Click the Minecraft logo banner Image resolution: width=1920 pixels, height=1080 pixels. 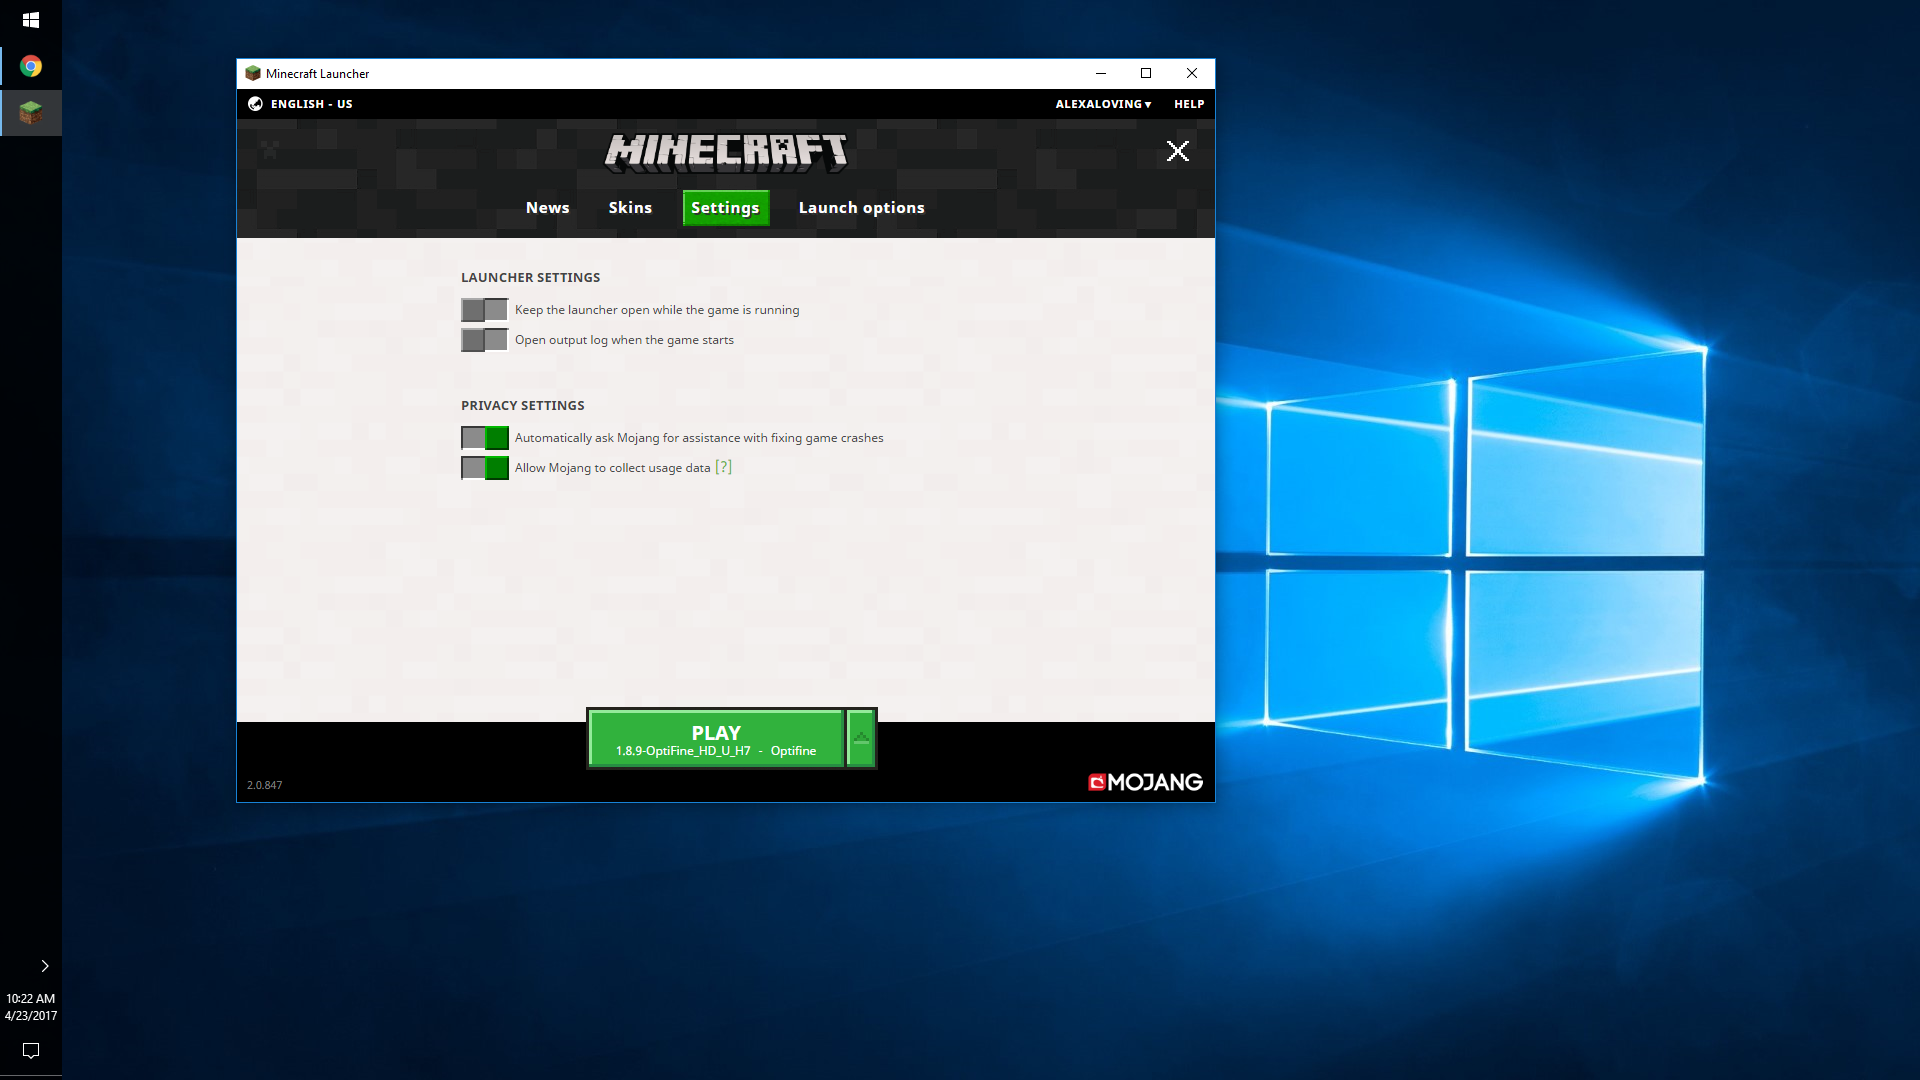pos(726,152)
